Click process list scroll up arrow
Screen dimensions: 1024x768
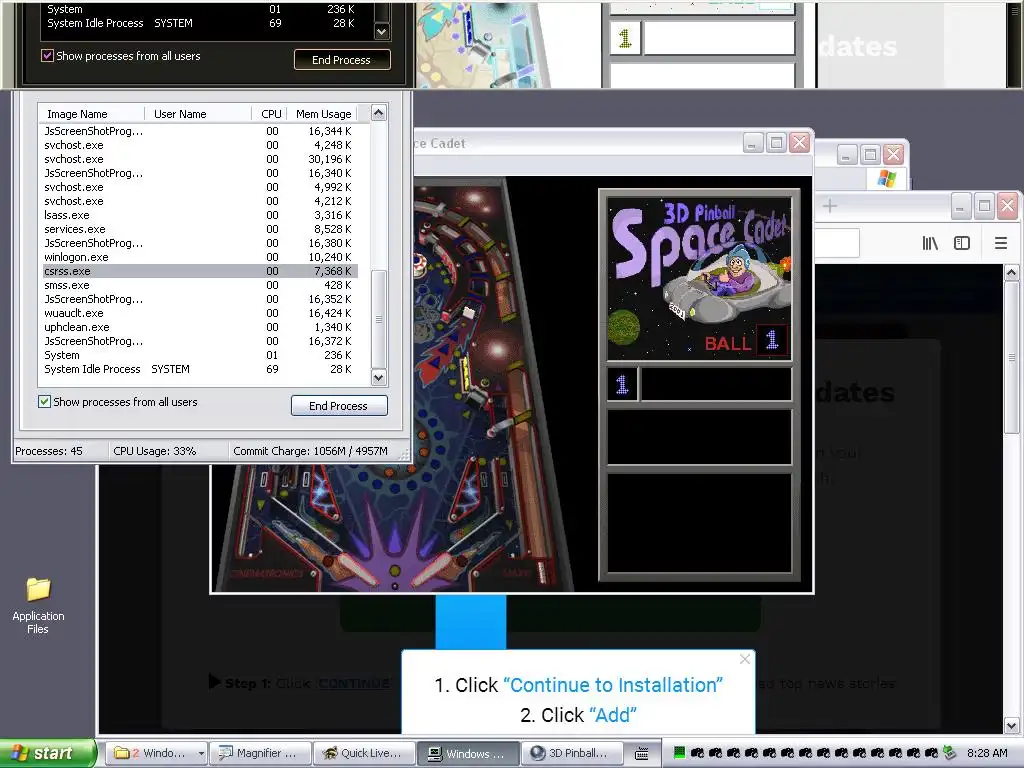pos(379,113)
